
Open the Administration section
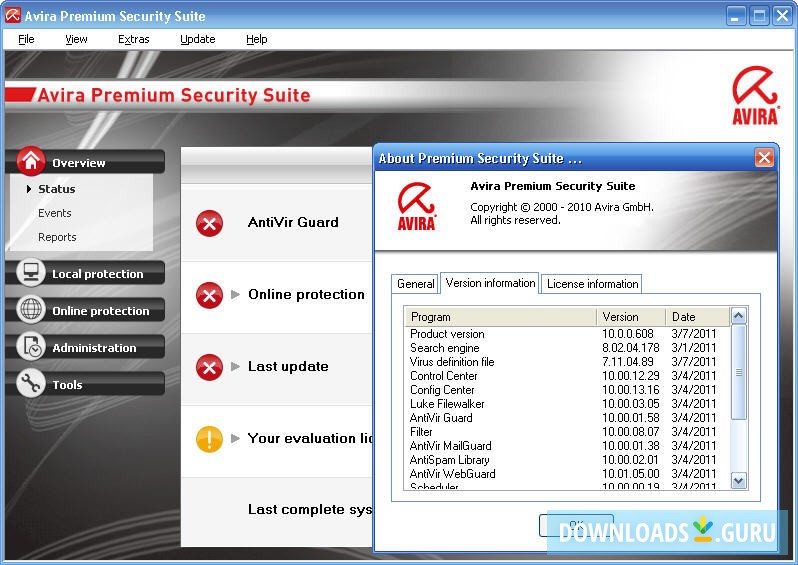pos(86,348)
